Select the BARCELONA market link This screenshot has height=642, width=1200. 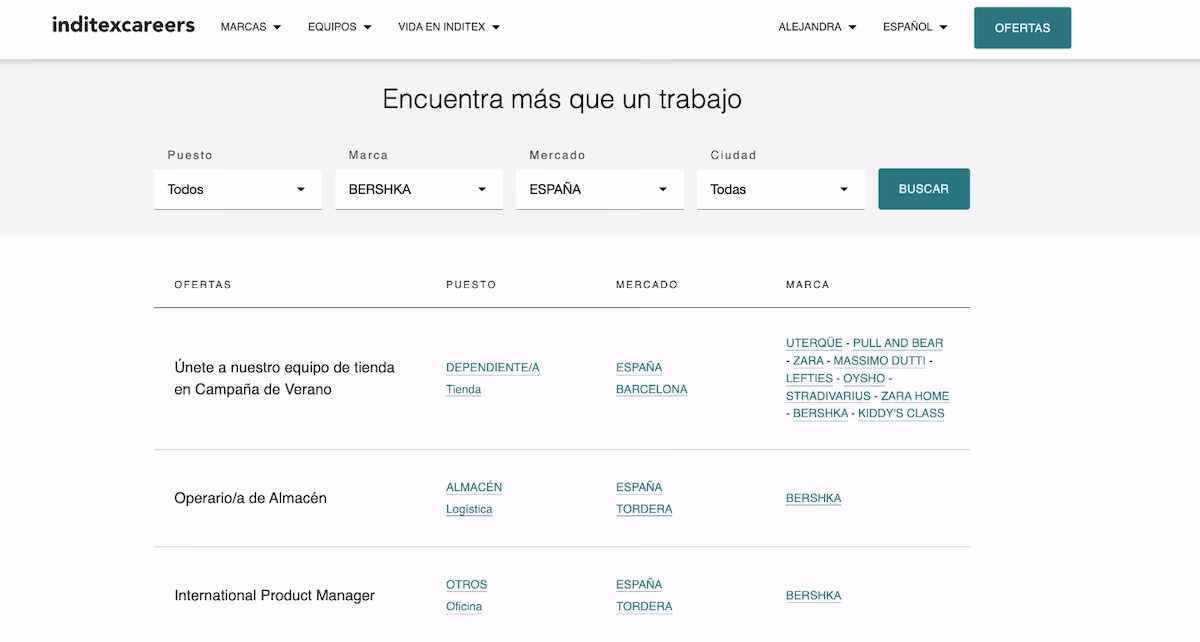[x=652, y=389]
